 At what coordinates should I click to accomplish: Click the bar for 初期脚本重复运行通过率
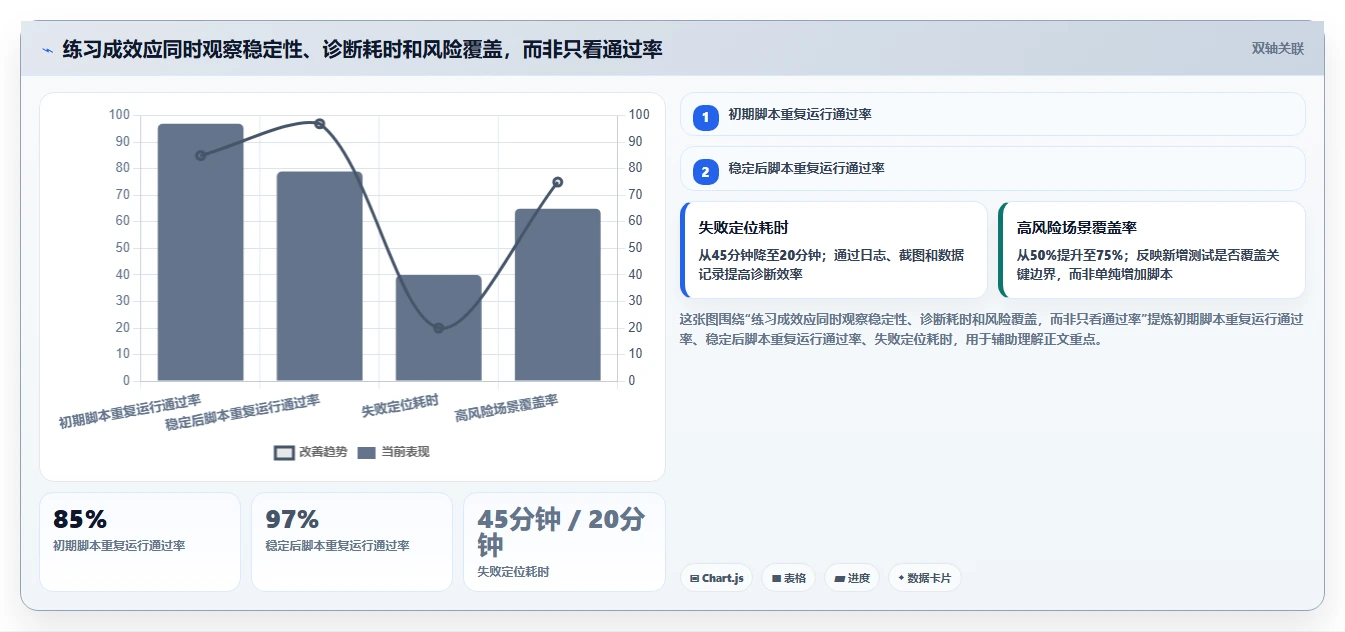[200, 252]
